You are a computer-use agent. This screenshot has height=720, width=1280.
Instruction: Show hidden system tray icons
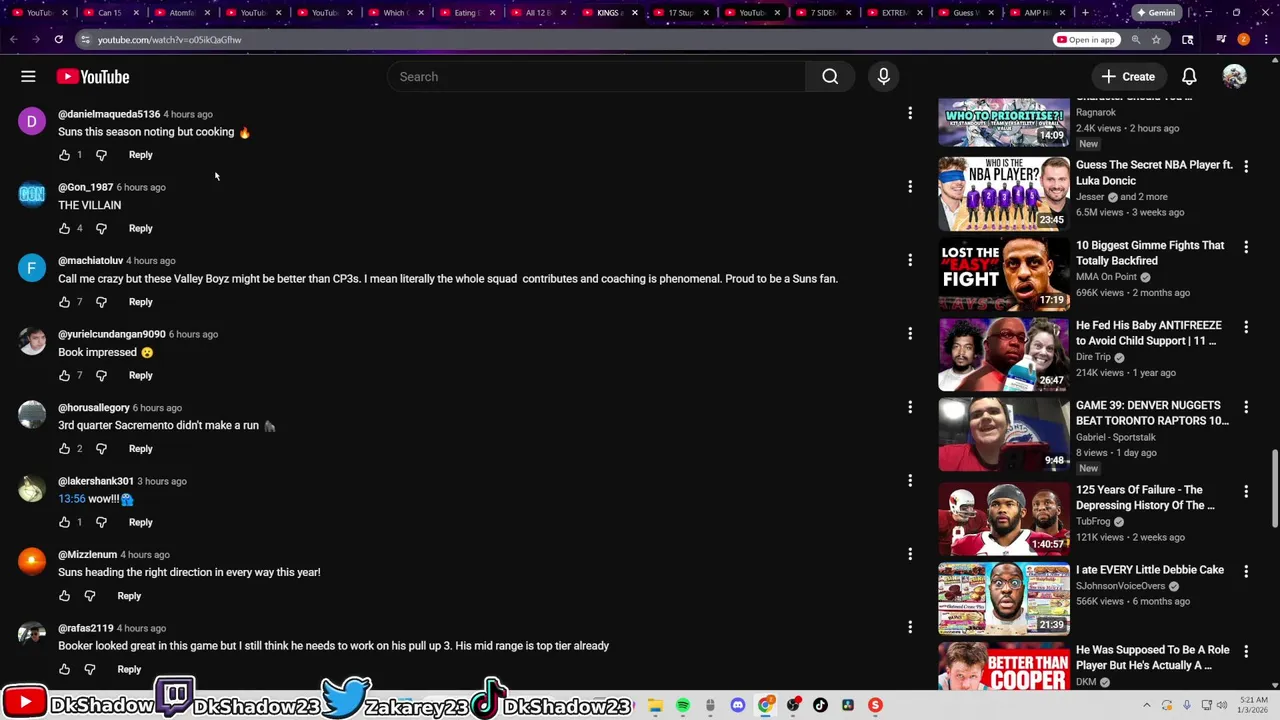pyautogui.click(x=1147, y=705)
